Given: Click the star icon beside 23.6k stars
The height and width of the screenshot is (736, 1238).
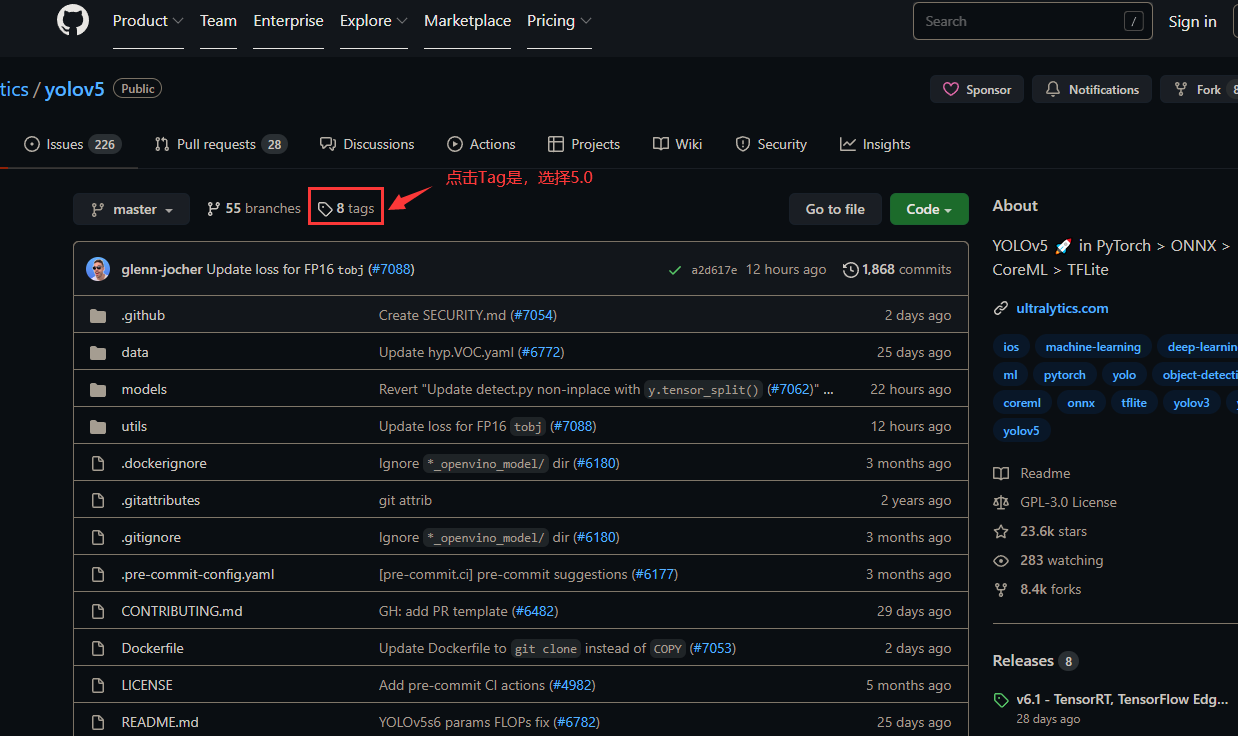Looking at the screenshot, I should click(x=1001, y=532).
